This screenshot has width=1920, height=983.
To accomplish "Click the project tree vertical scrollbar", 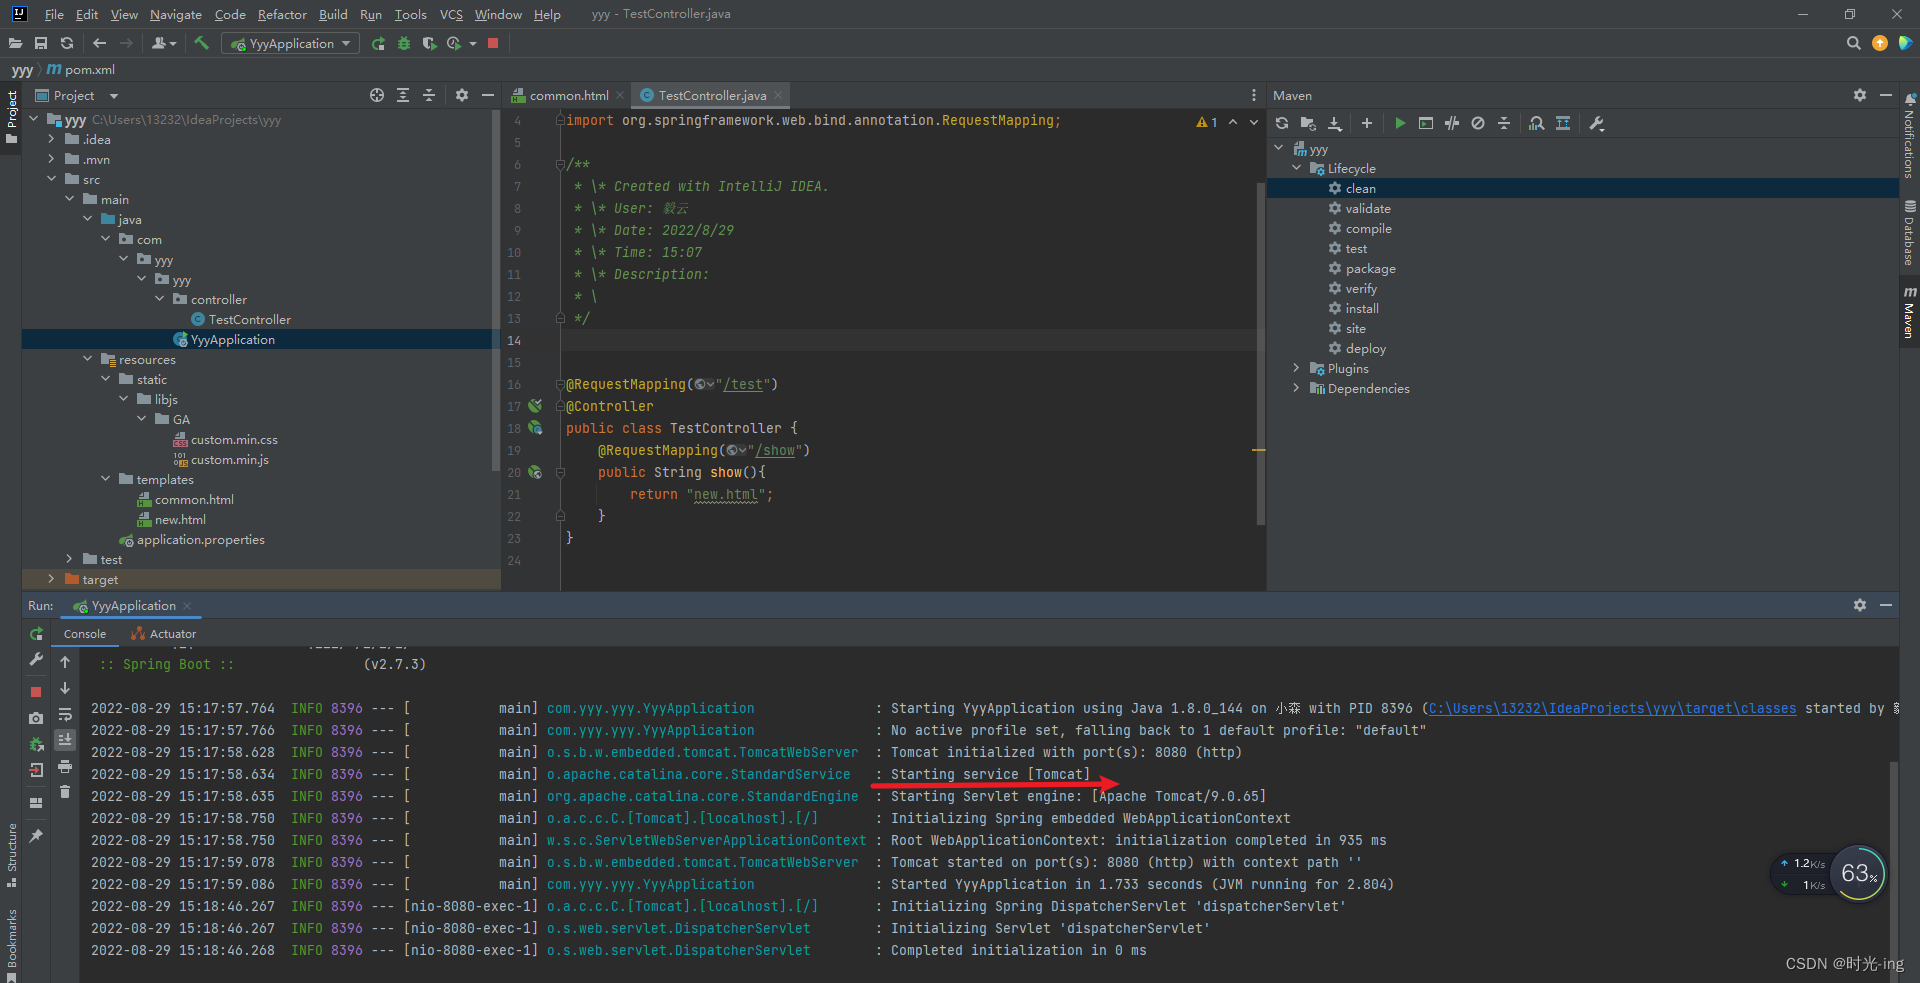I will (495, 290).
